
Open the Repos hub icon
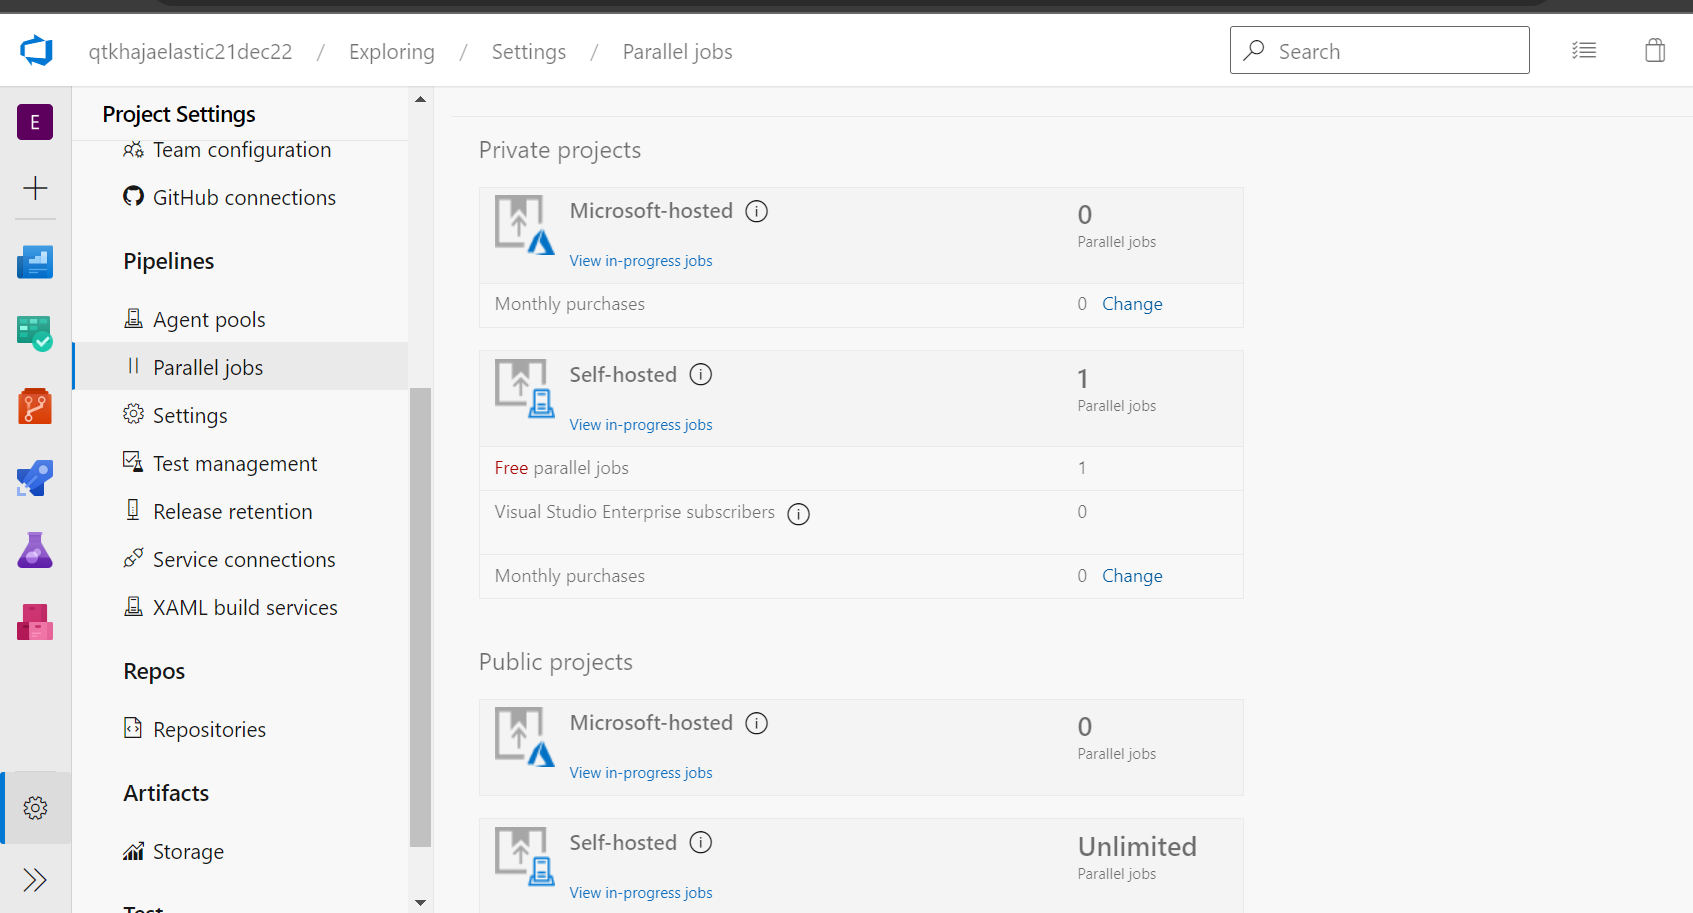(x=35, y=406)
